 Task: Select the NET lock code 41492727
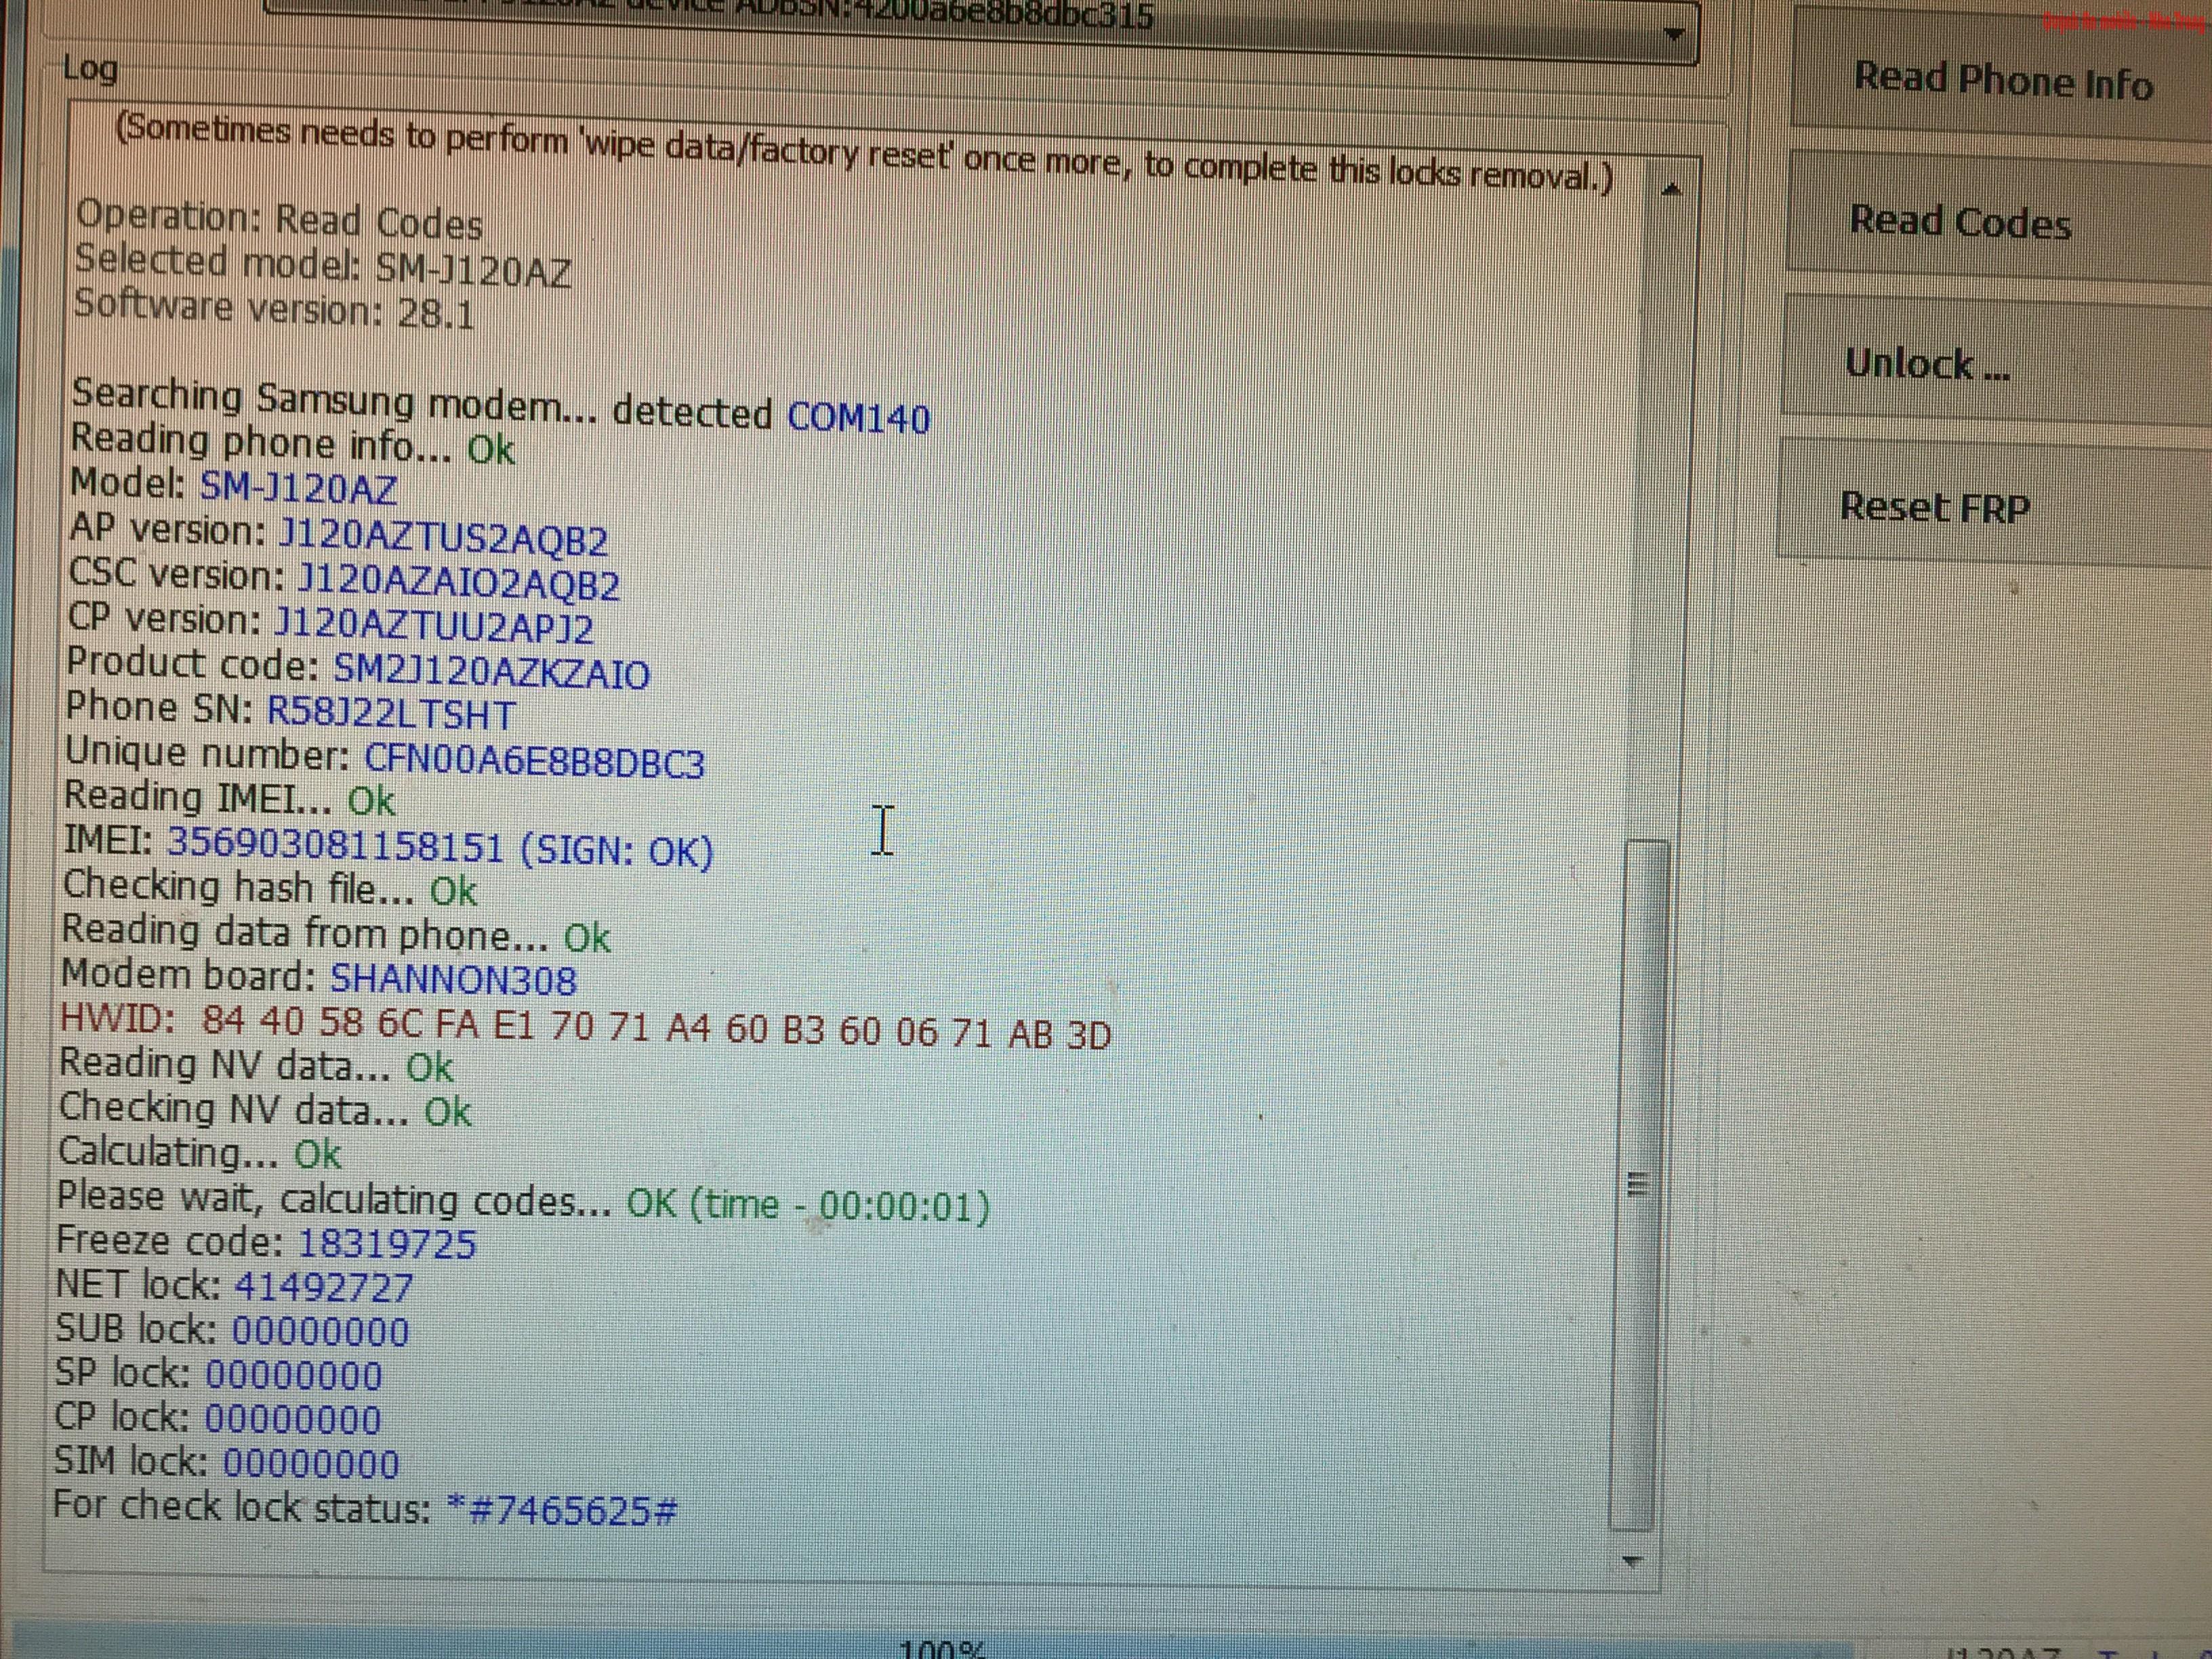tap(323, 1286)
